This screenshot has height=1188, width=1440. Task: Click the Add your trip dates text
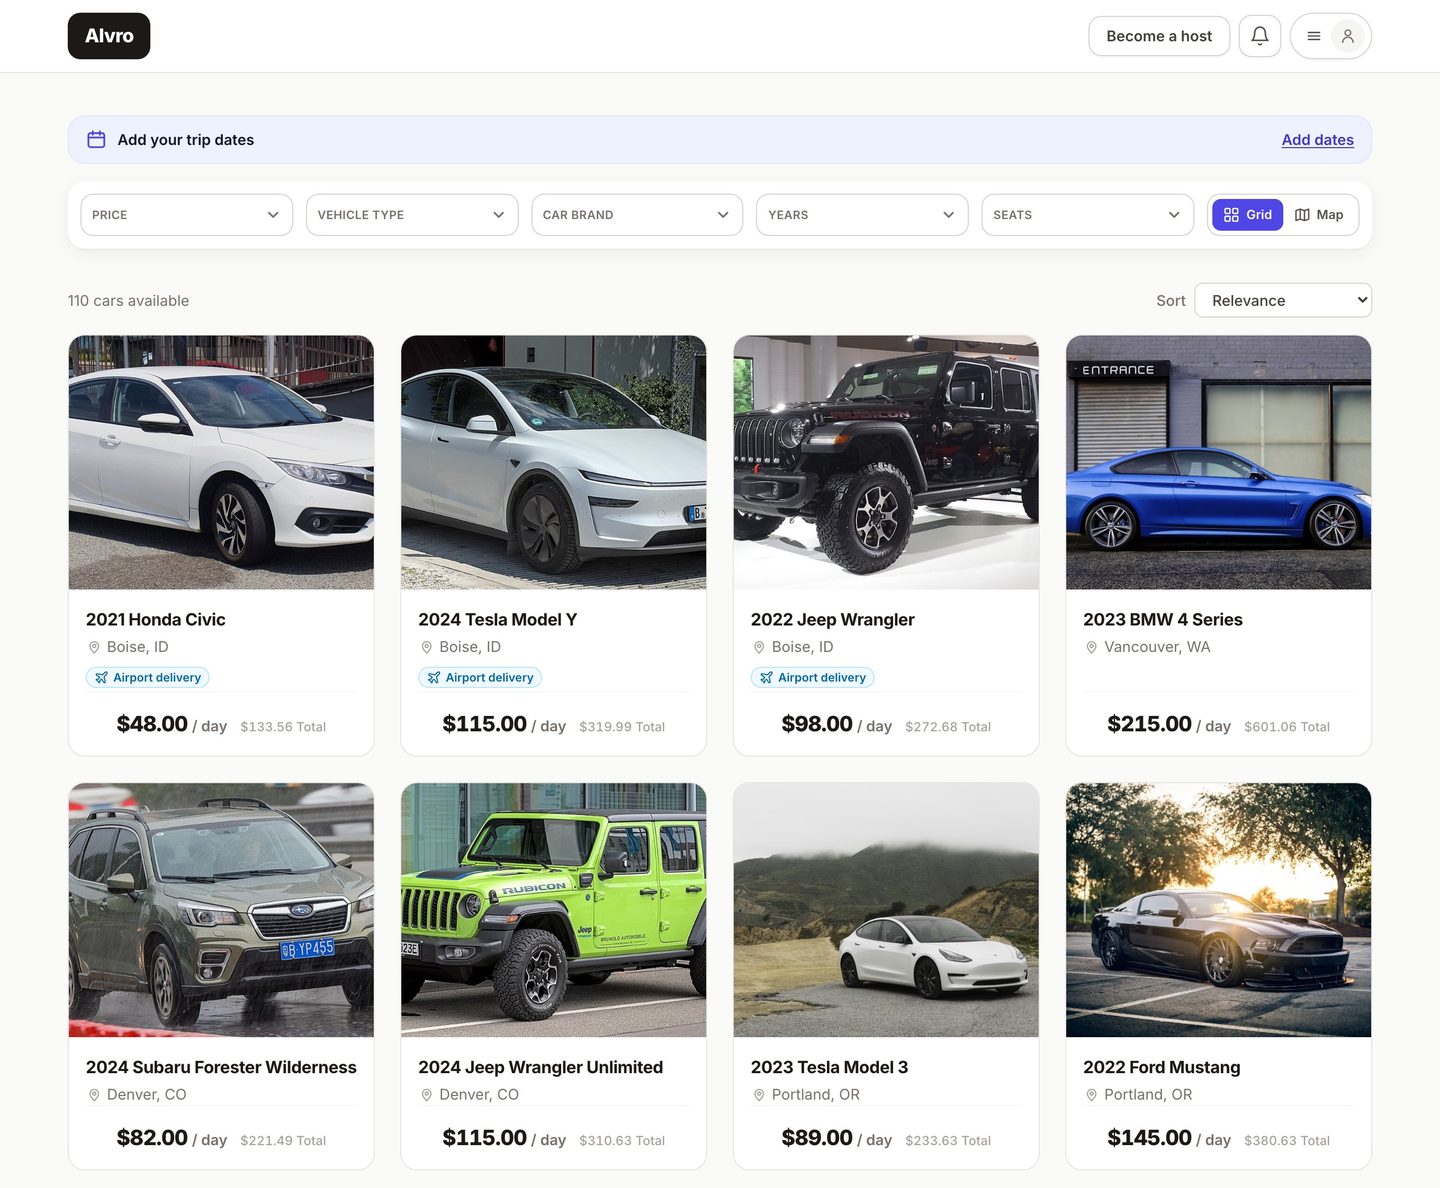[186, 140]
